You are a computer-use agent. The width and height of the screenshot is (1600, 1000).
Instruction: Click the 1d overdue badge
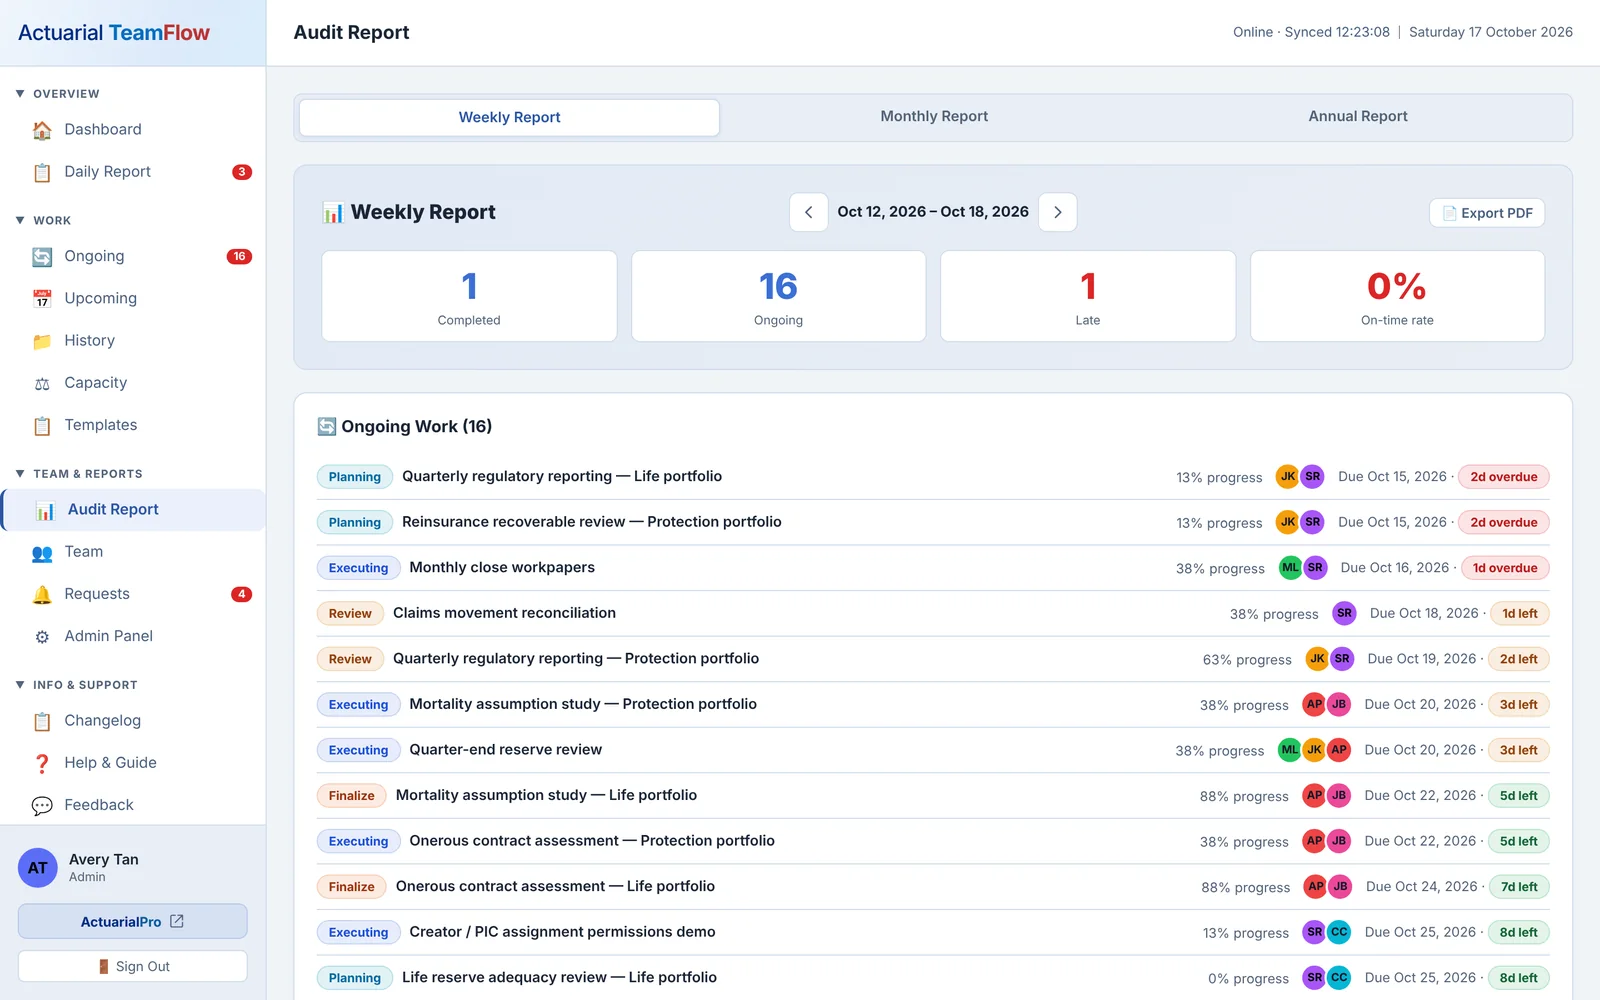click(1505, 568)
